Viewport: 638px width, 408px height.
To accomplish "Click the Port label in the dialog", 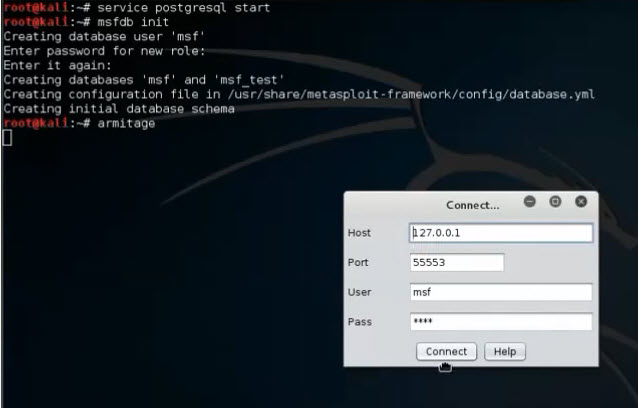I will coord(358,262).
